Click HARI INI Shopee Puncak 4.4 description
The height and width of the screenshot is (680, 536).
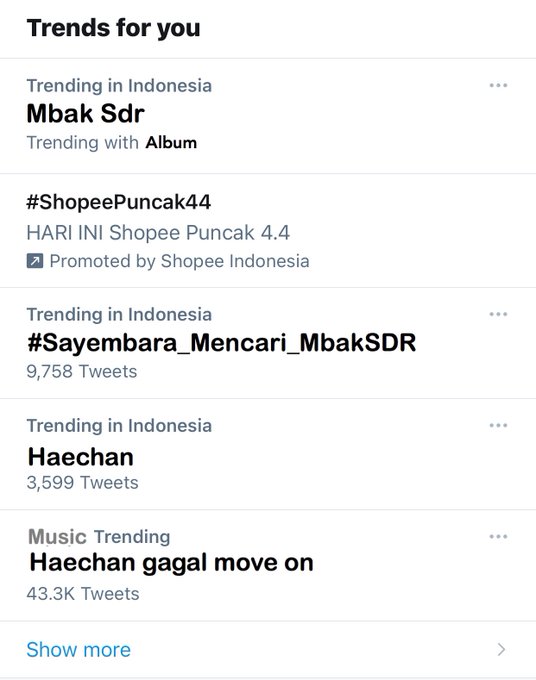pyautogui.click(x=158, y=232)
